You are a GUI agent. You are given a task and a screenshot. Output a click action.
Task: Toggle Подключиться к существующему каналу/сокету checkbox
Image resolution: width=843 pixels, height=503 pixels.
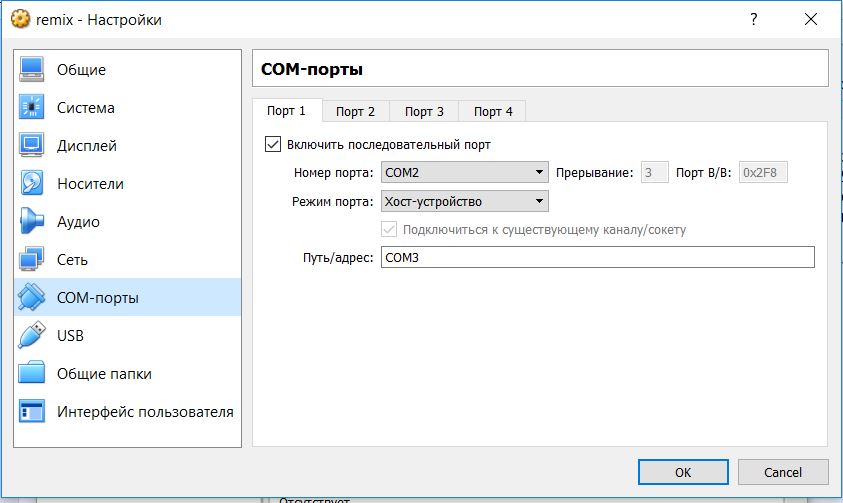(389, 230)
